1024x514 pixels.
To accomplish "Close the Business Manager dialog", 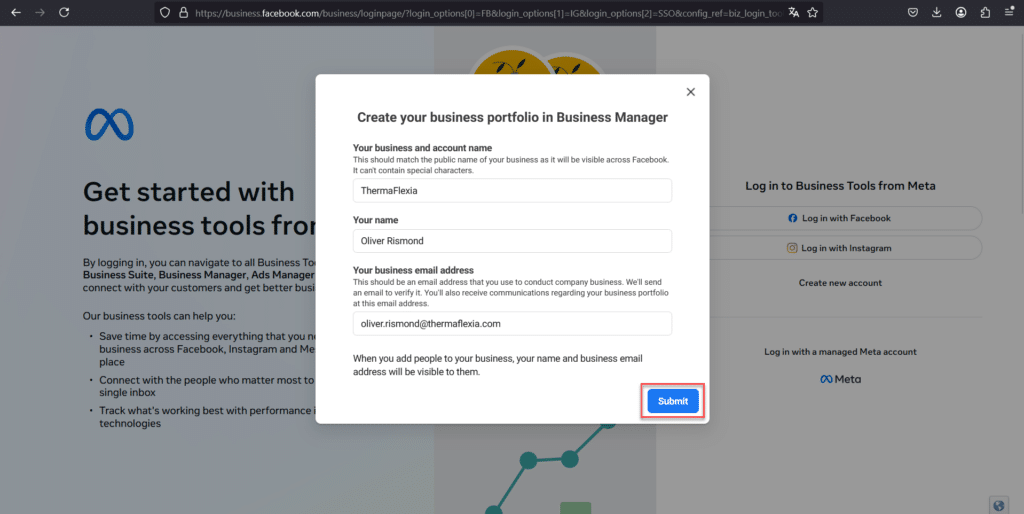I will point(690,92).
